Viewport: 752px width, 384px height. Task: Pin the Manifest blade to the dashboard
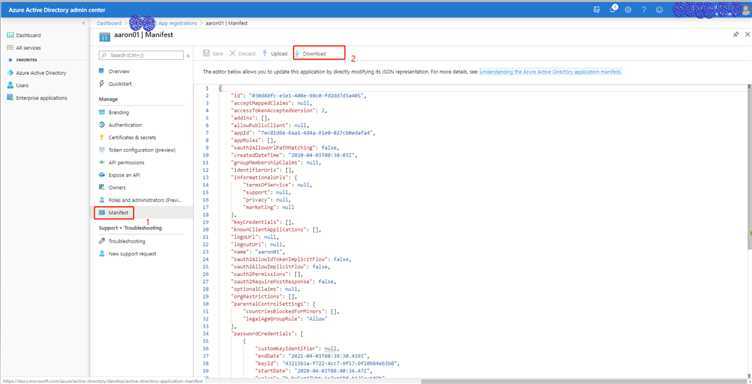[x=736, y=35]
